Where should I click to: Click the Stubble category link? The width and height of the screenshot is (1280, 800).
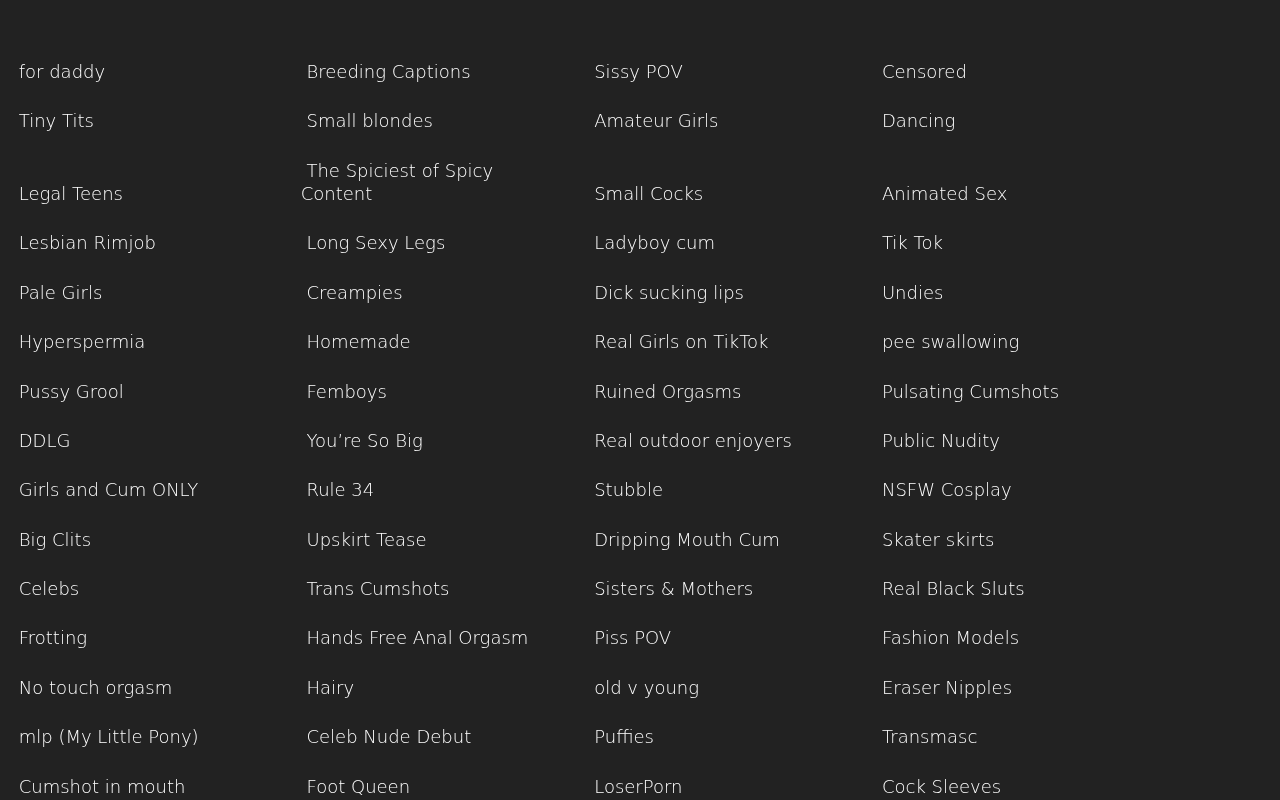(628, 490)
